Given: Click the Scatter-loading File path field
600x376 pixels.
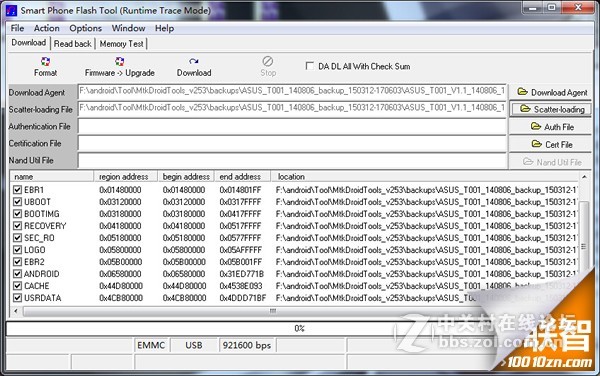Looking at the screenshot, I should pos(292,109).
